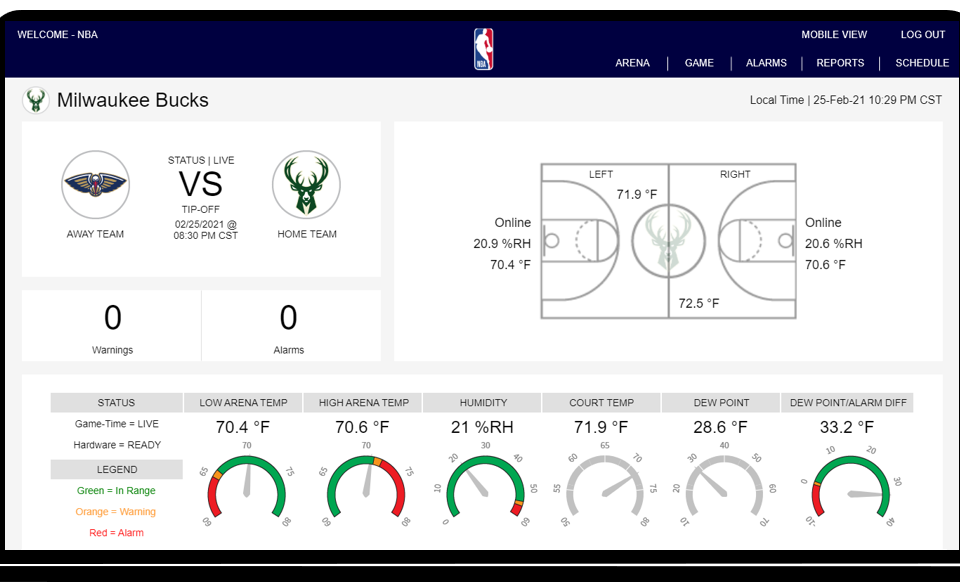Click the Alarms count tile

click(x=291, y=326)
